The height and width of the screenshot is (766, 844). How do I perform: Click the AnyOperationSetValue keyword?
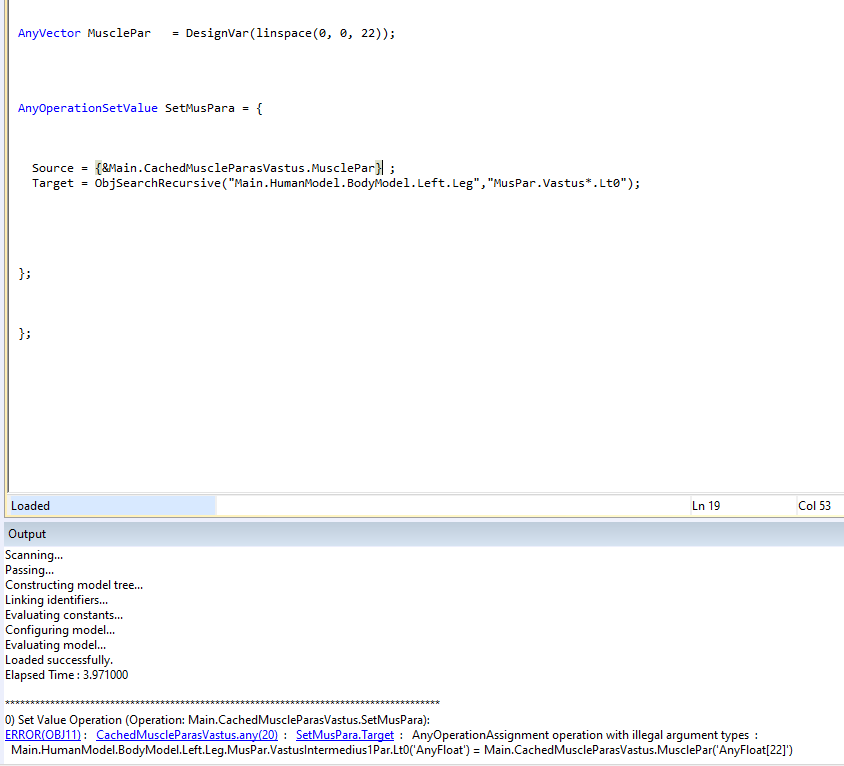[87, 108]
